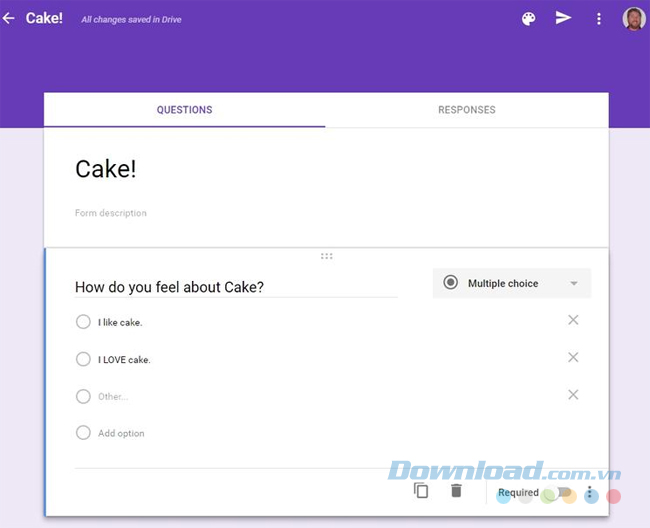Click the Send form icon
Viewport: 650px width, 528px height.
(564, 18)
